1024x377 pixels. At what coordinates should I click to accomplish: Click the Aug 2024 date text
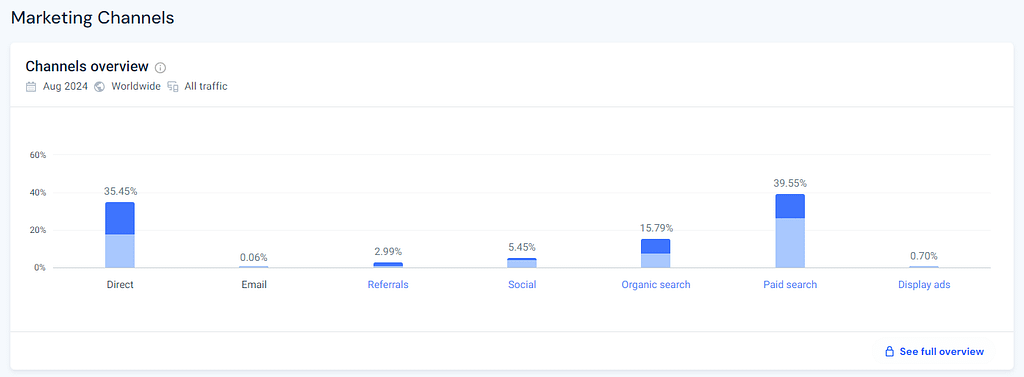pyautogui.click(x=65, y=86)
